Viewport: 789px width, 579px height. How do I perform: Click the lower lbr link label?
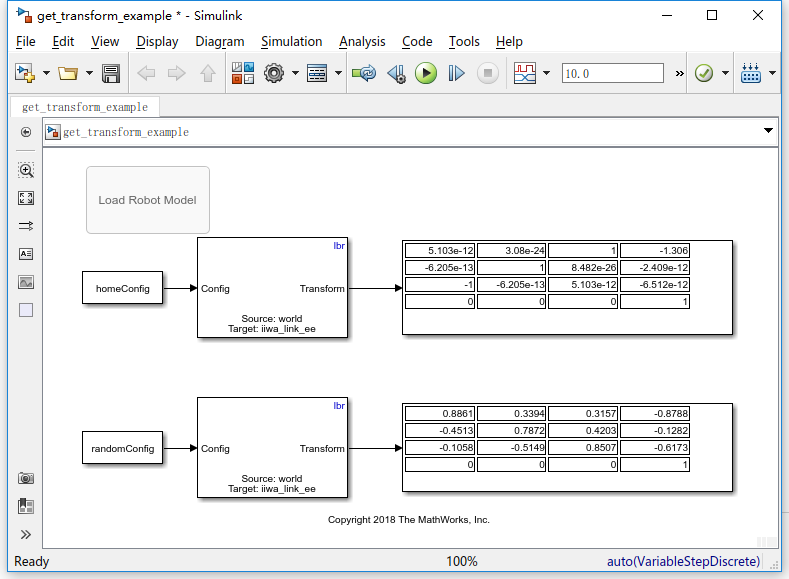339,405
